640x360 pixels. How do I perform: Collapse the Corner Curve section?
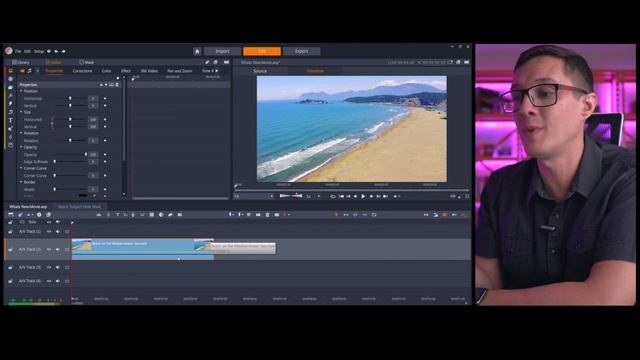[x=21, y=168]
